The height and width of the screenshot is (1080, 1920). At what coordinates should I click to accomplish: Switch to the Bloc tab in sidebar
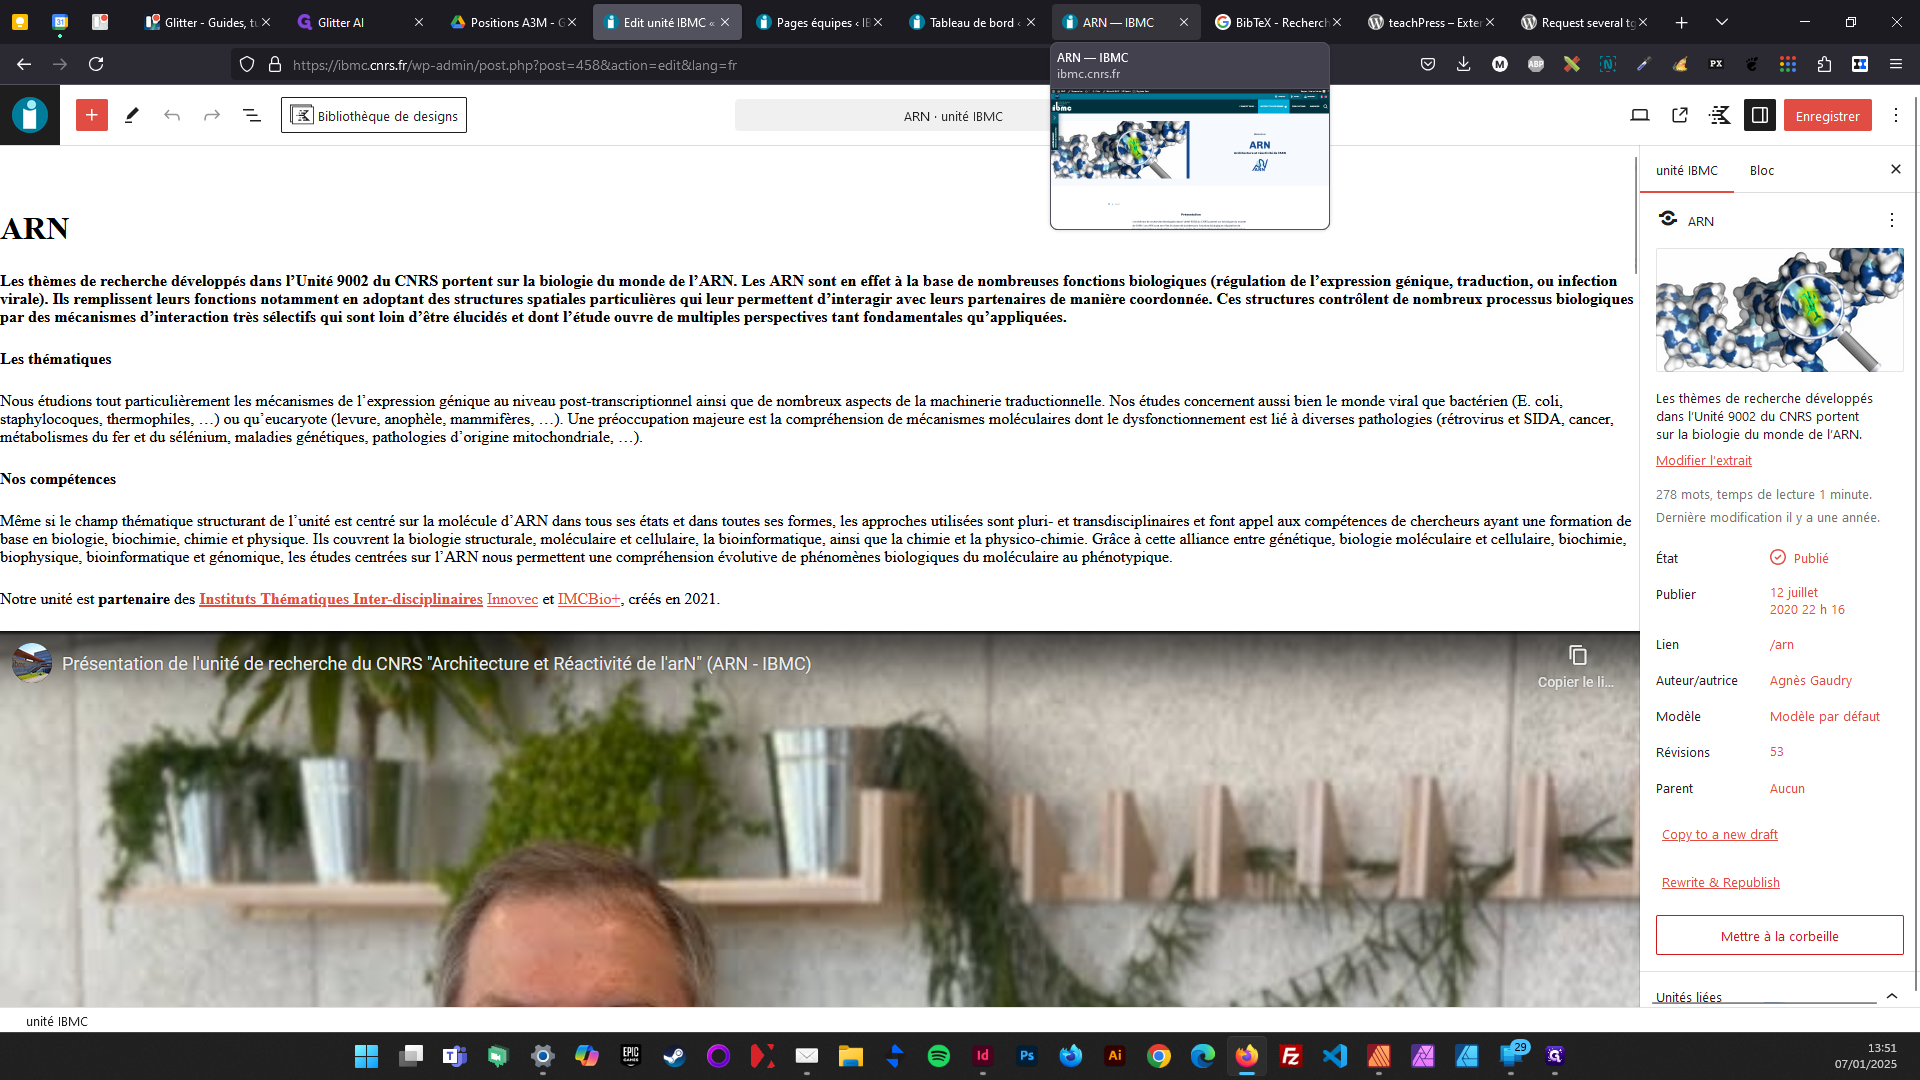pyautogui.click(x=1762, y=170)
